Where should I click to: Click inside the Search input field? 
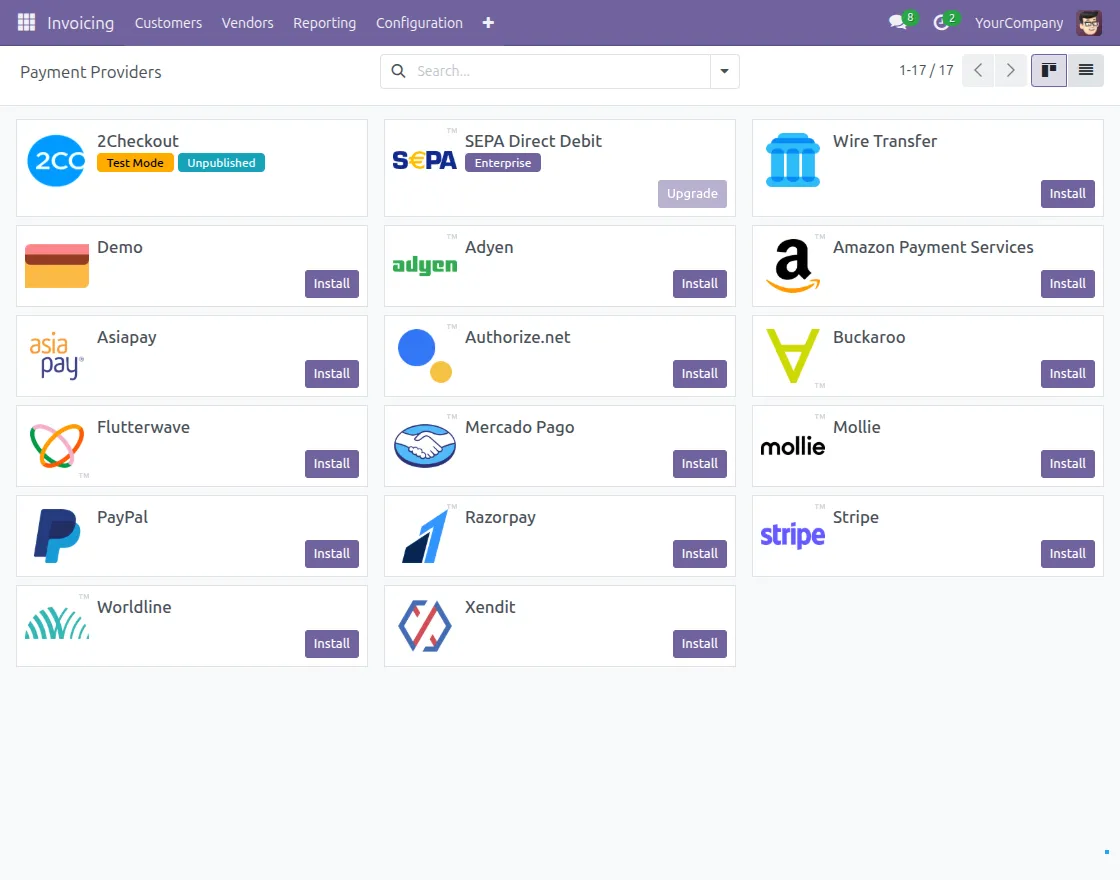[550, 71]
